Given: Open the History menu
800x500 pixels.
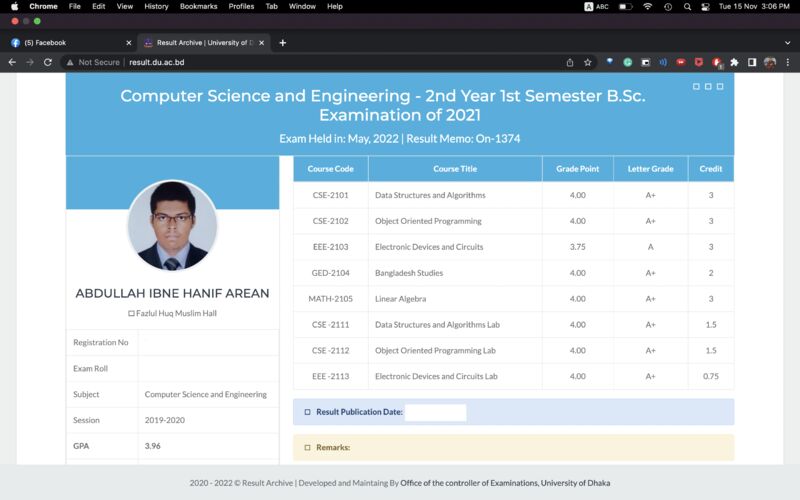Looking at the screenshot, I should (x=156, y=7).
